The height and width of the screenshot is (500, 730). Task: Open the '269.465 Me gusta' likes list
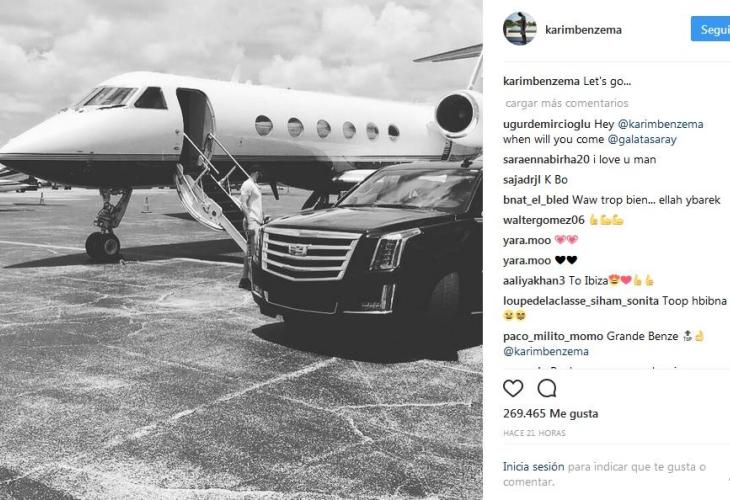click(550, 413)
